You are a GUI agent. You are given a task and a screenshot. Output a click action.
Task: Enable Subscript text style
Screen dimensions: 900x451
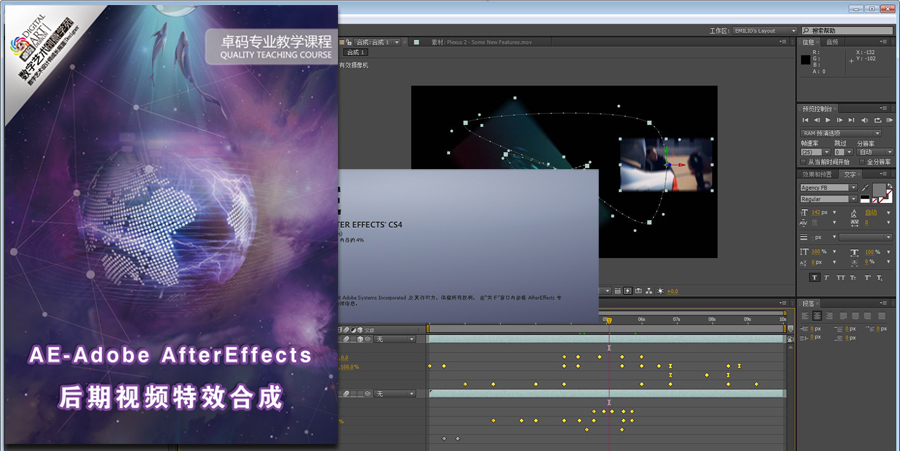[880, 277]
